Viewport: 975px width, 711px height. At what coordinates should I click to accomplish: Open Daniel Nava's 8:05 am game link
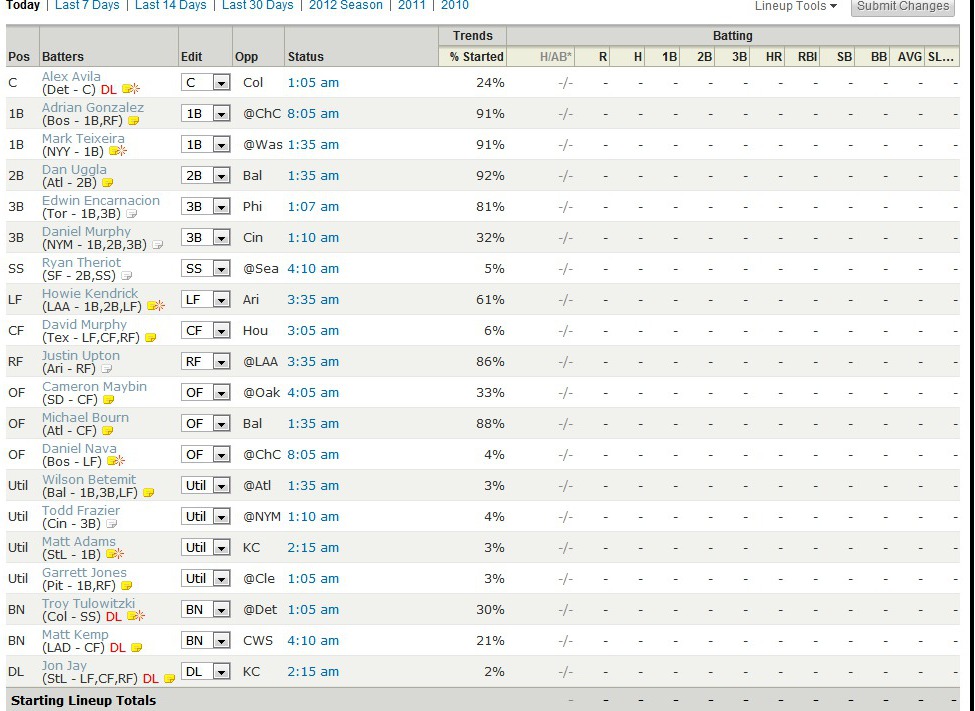tap(313, 455)
